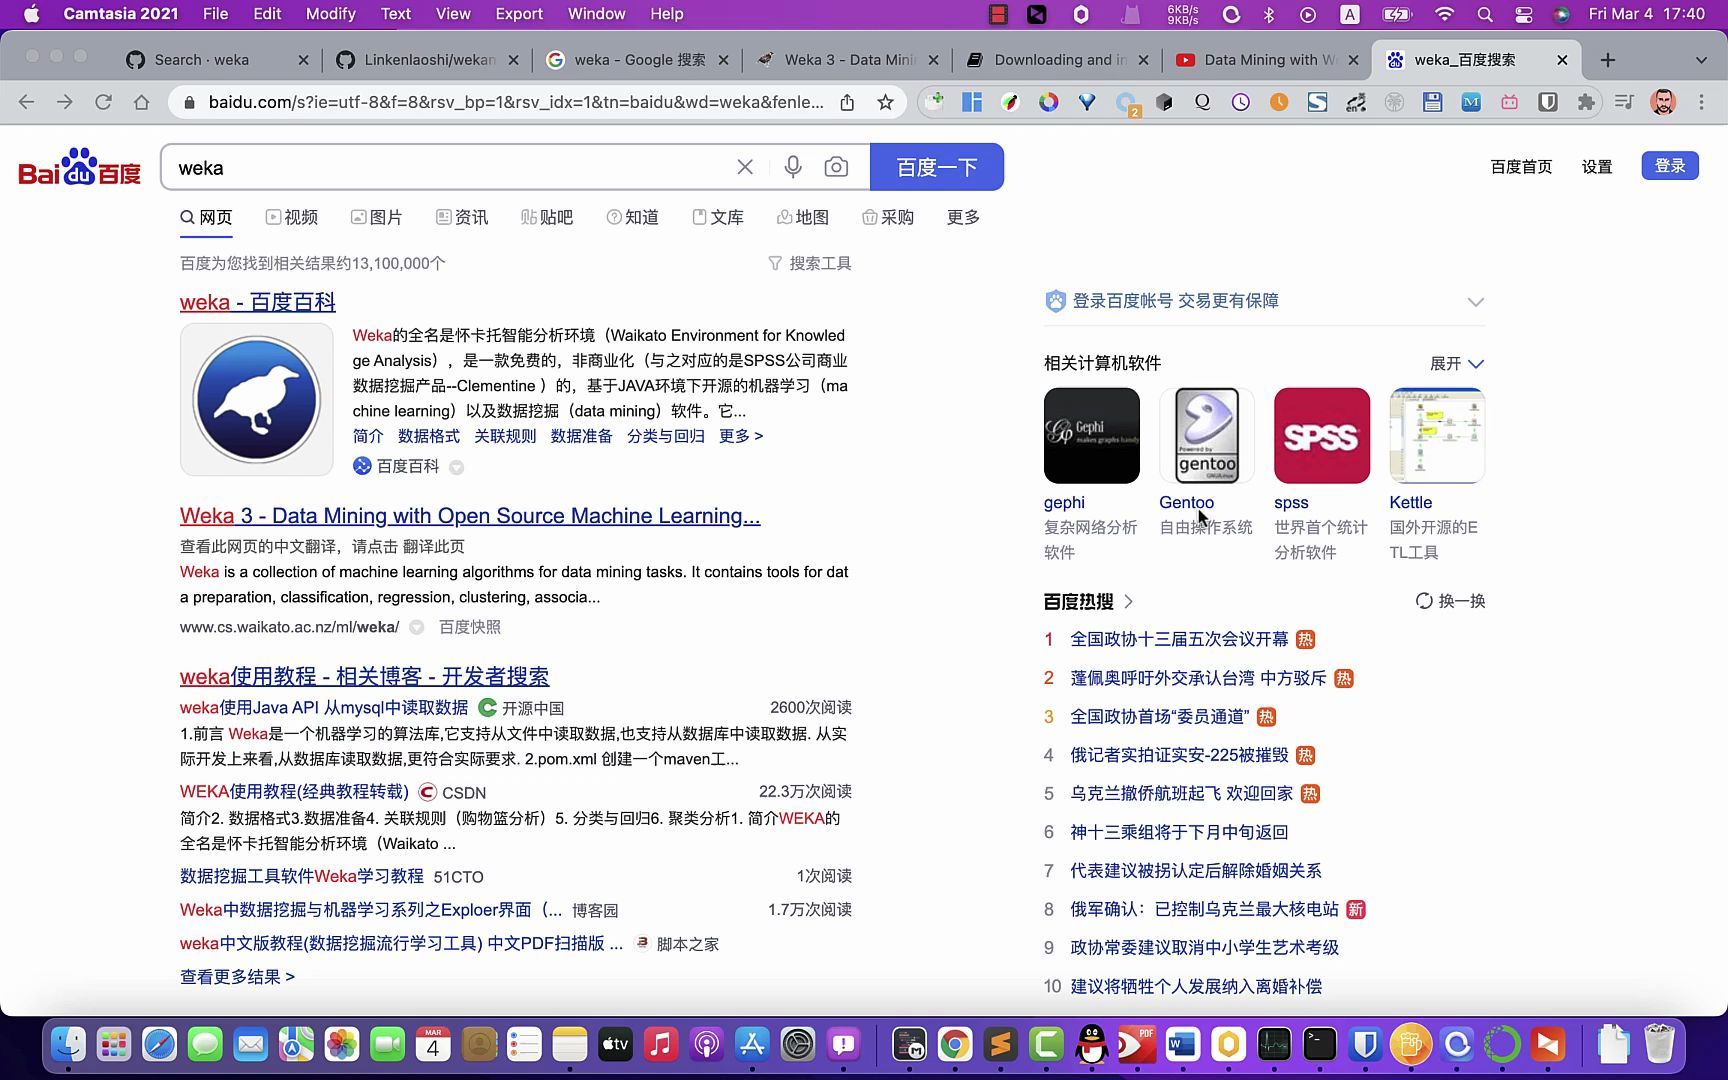Open 百度首页 link
The width and height of the screenshot is (1728, 1080).
(1521, 167)
